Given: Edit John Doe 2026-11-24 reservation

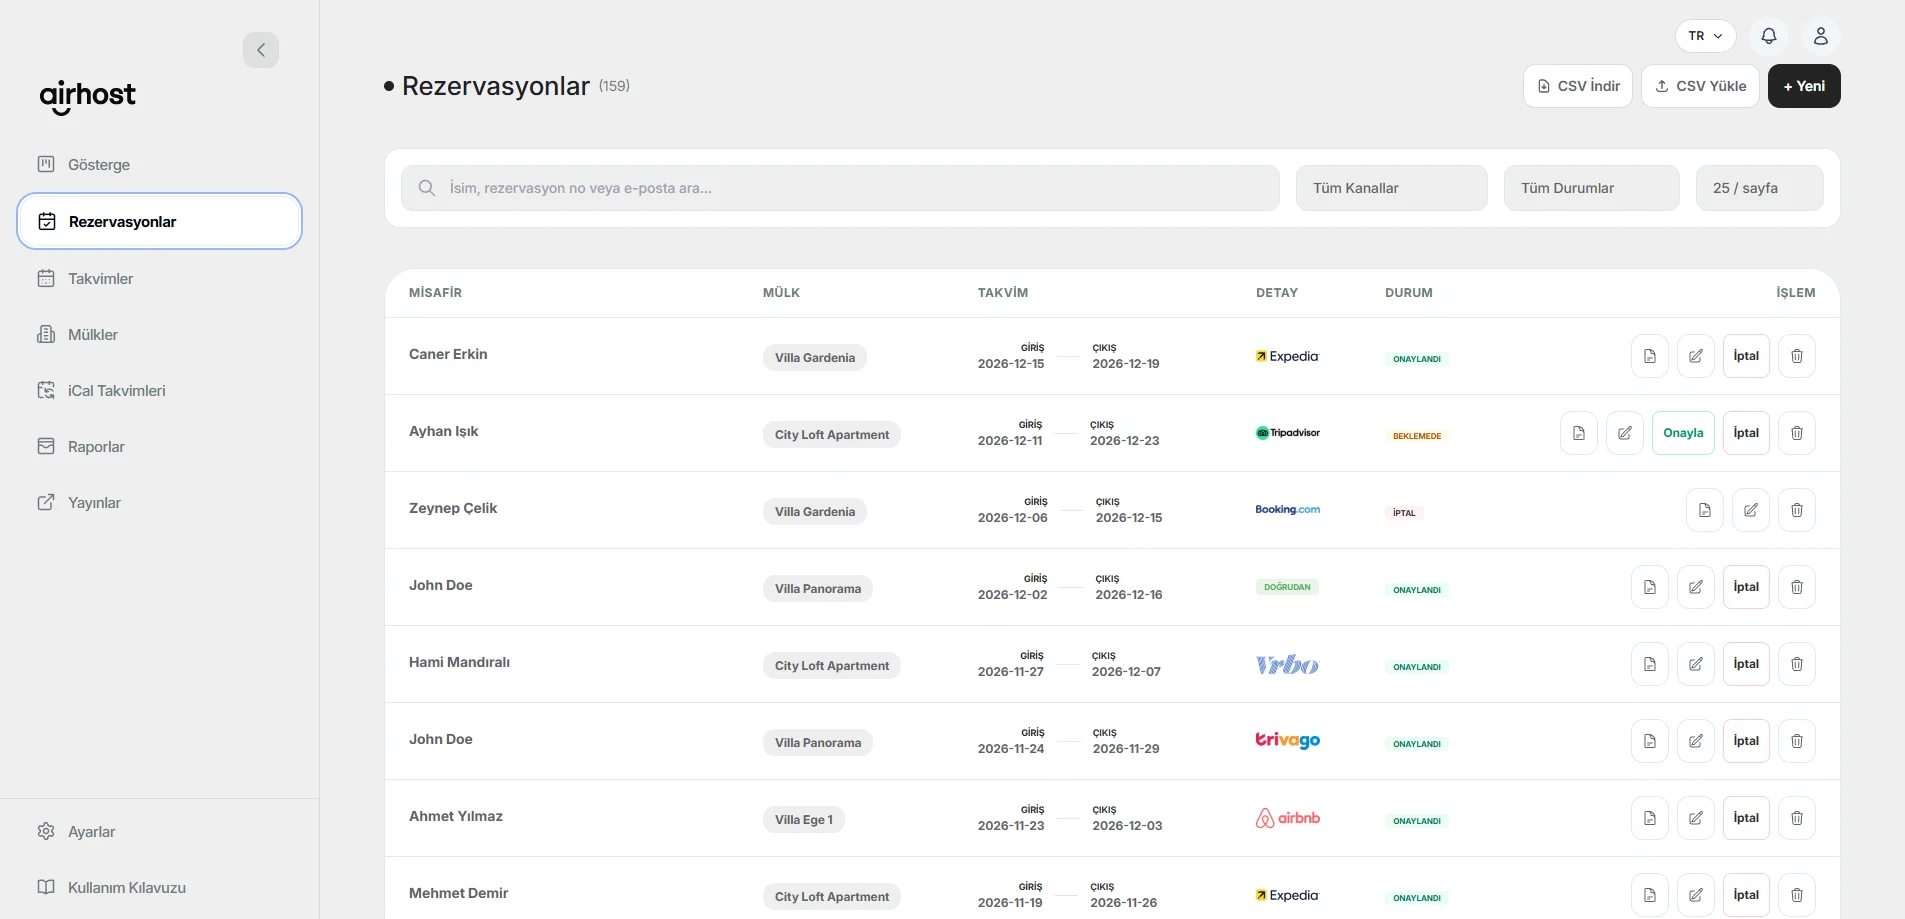Looking at the screenshot, I should tap(1696, 741).
